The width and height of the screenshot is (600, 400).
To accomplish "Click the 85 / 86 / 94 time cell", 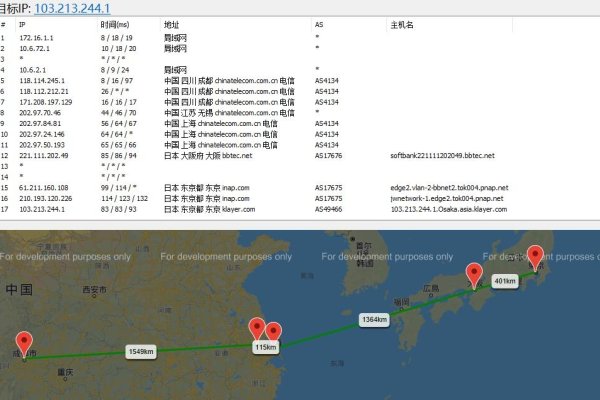I will [119, 156].
